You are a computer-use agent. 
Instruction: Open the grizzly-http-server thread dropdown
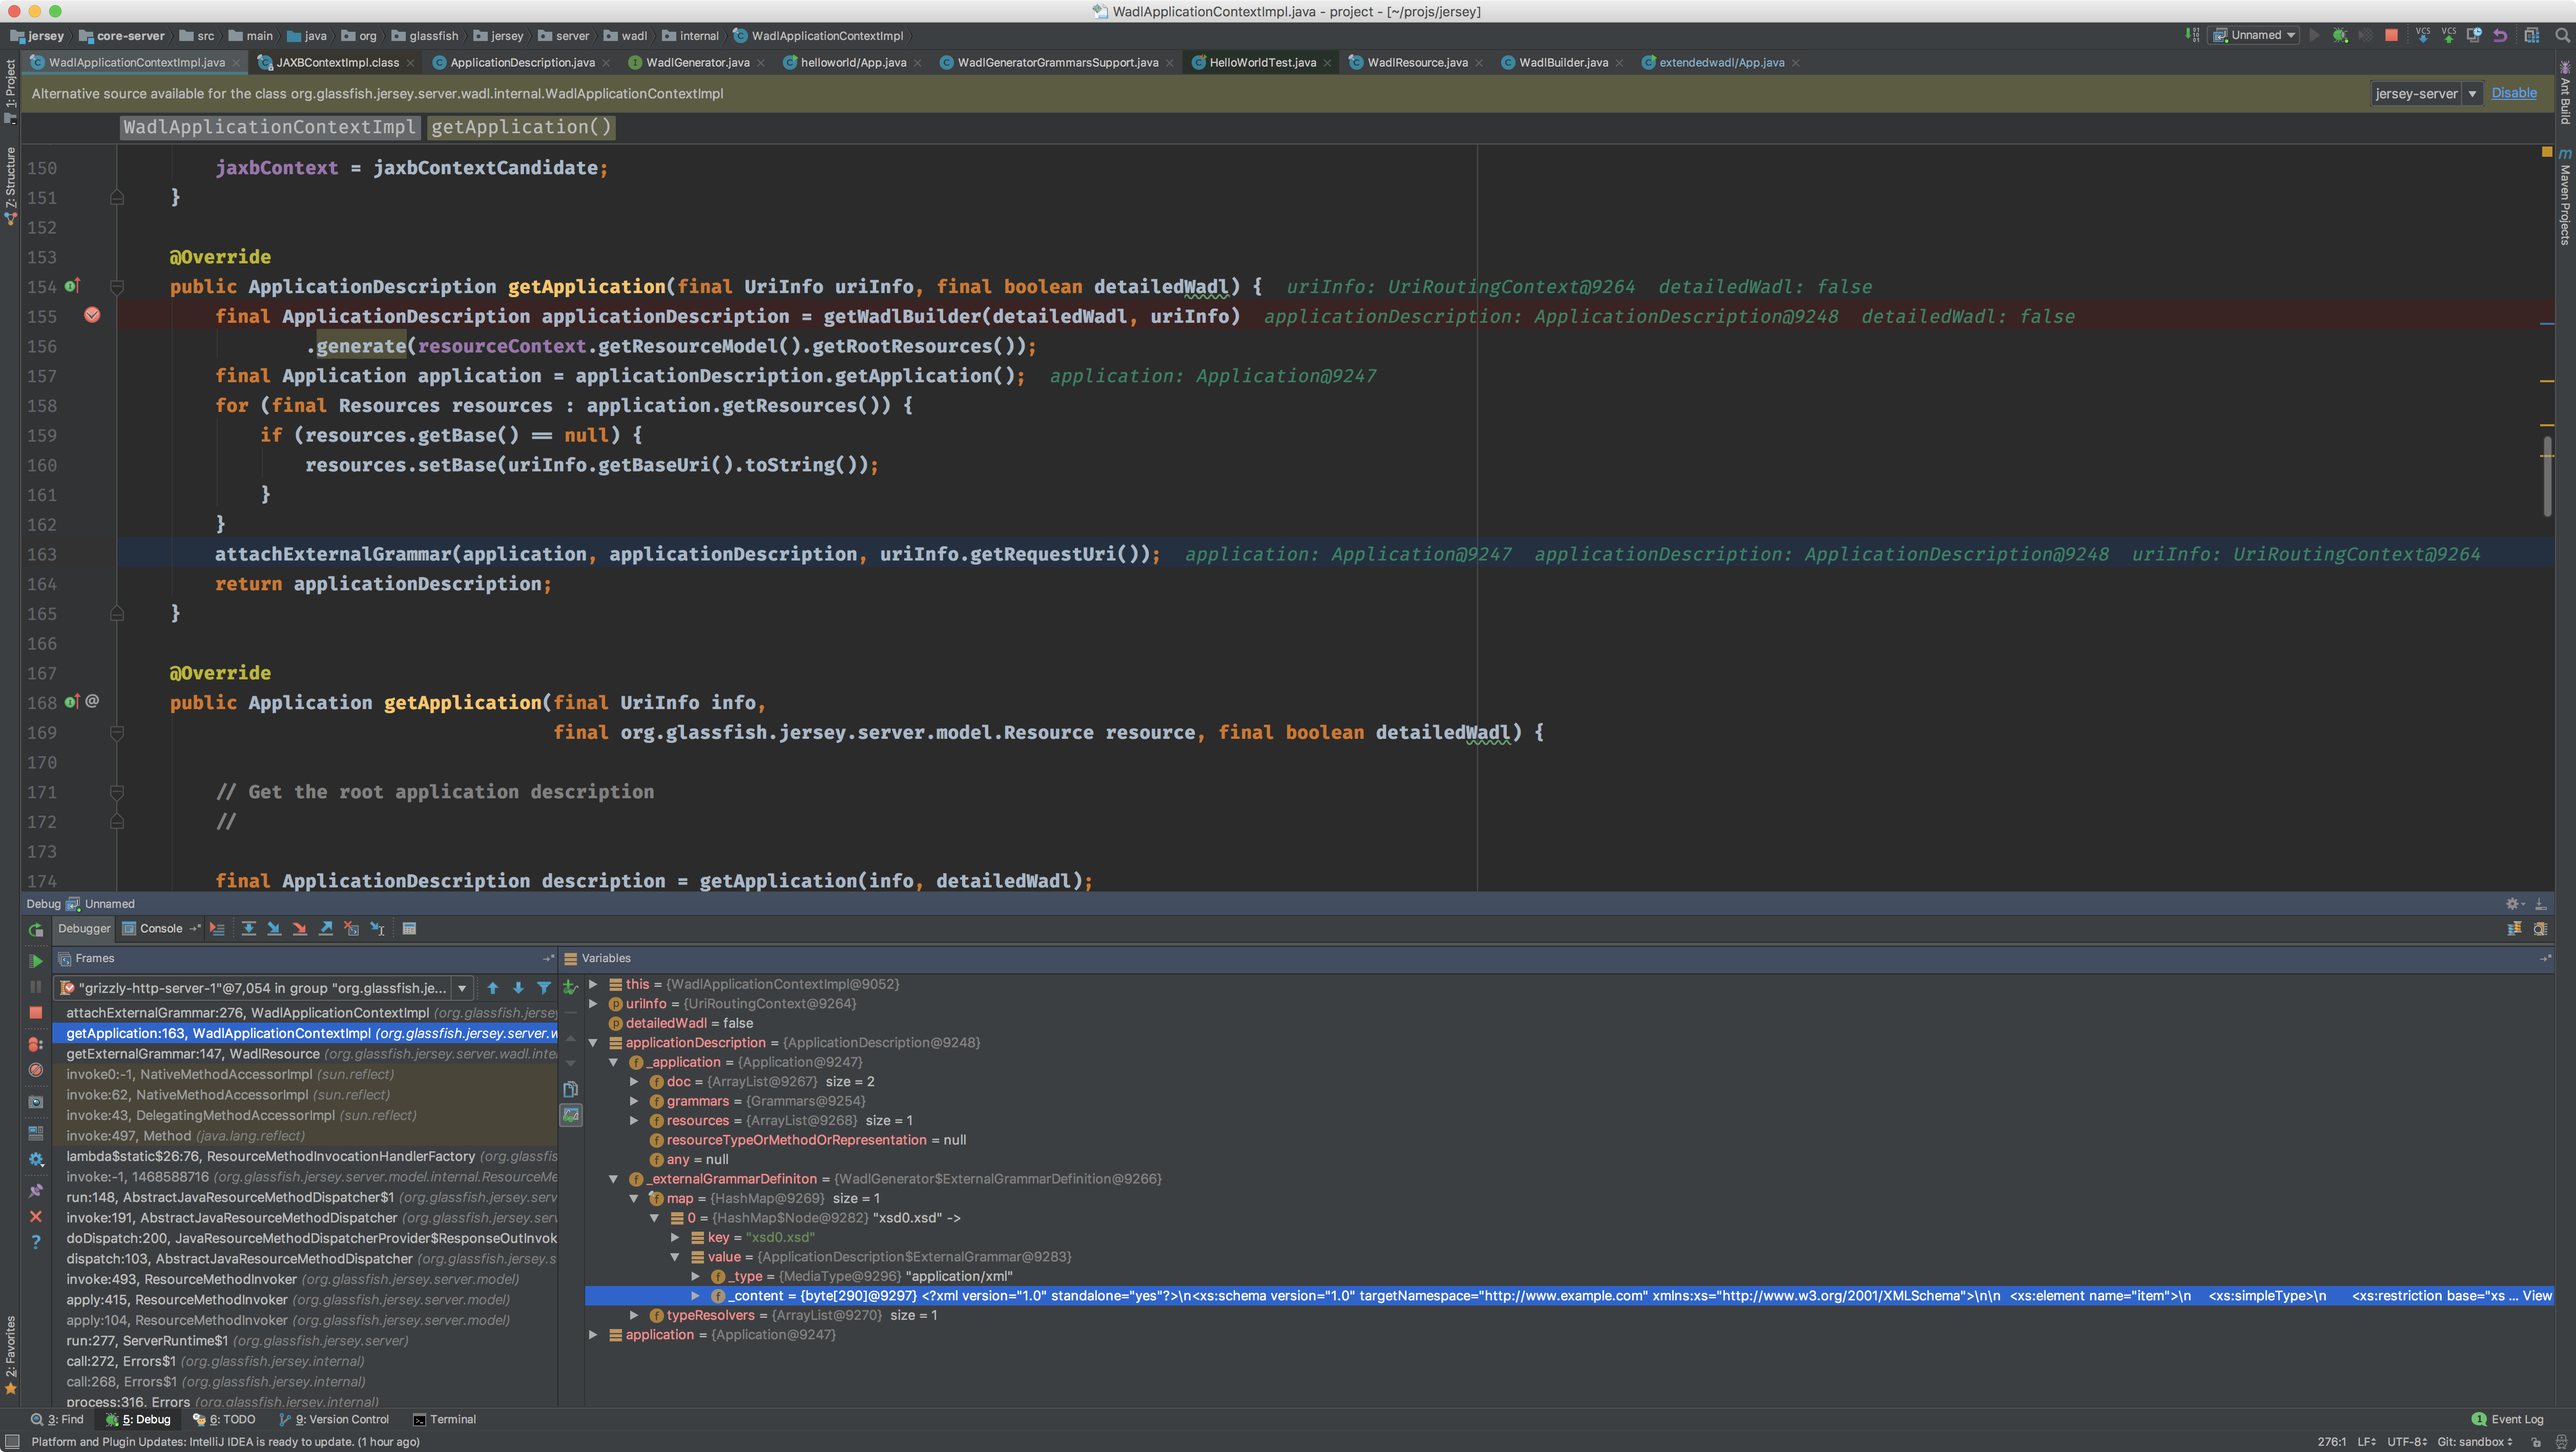click(x=462, y=988)
